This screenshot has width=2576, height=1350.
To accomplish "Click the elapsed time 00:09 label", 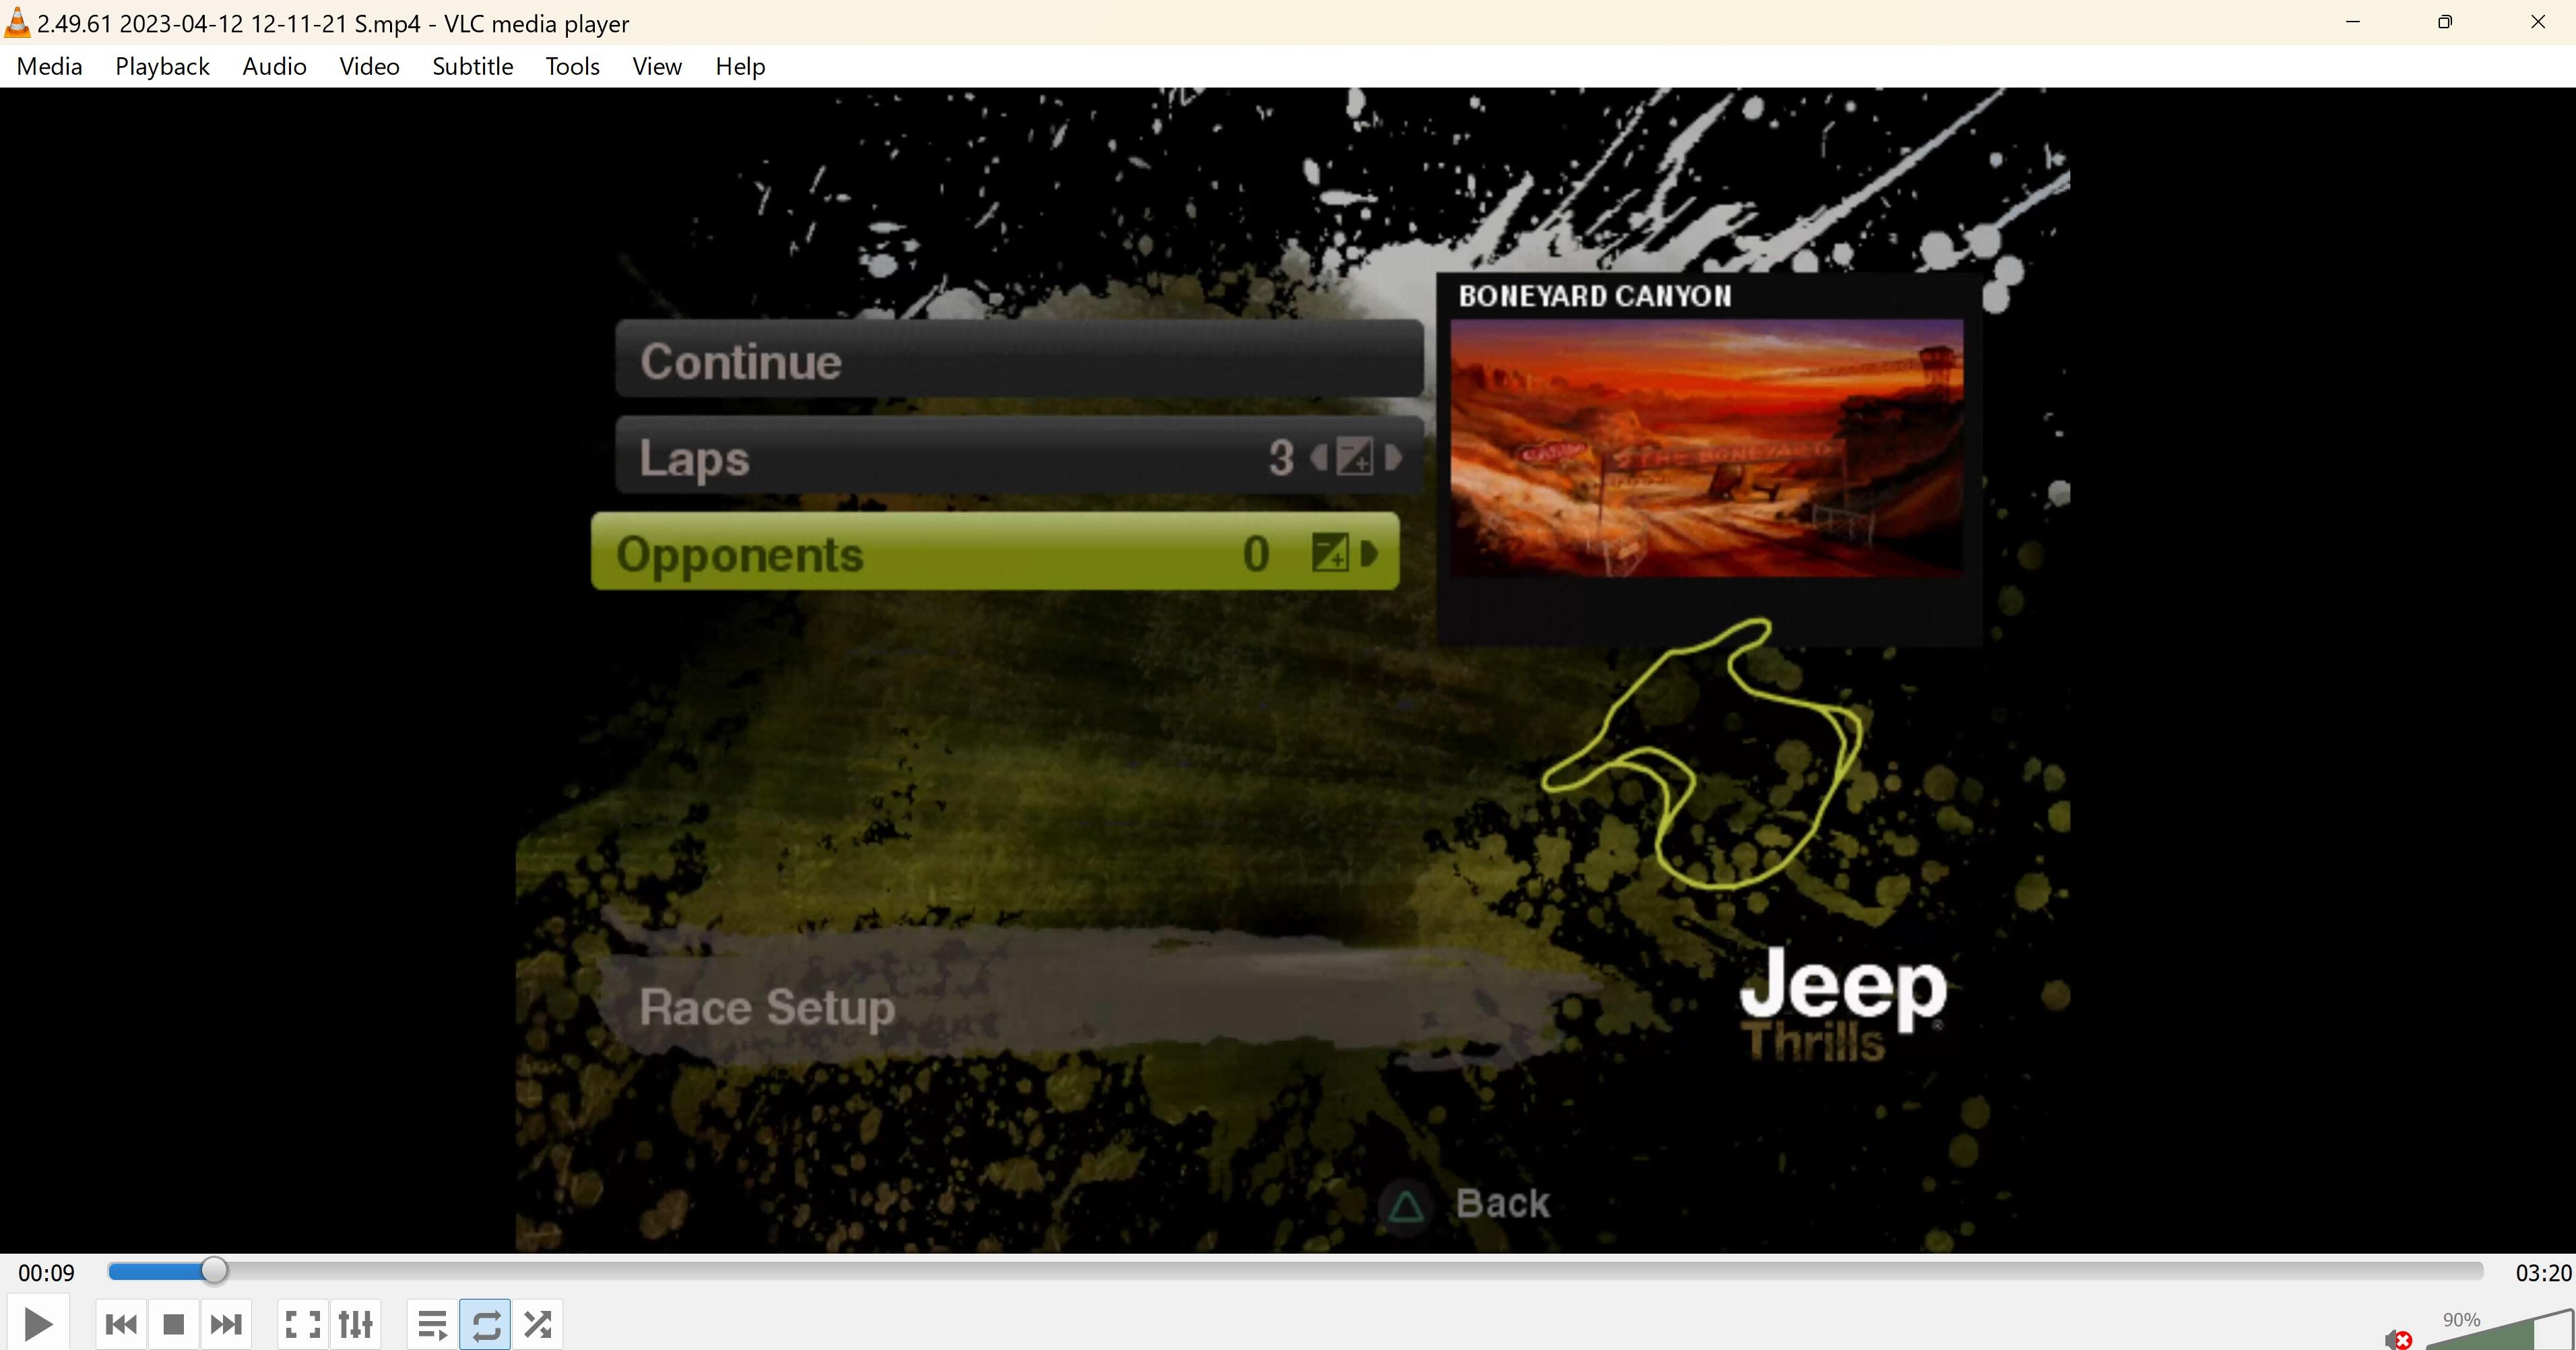I will 46,1272.
